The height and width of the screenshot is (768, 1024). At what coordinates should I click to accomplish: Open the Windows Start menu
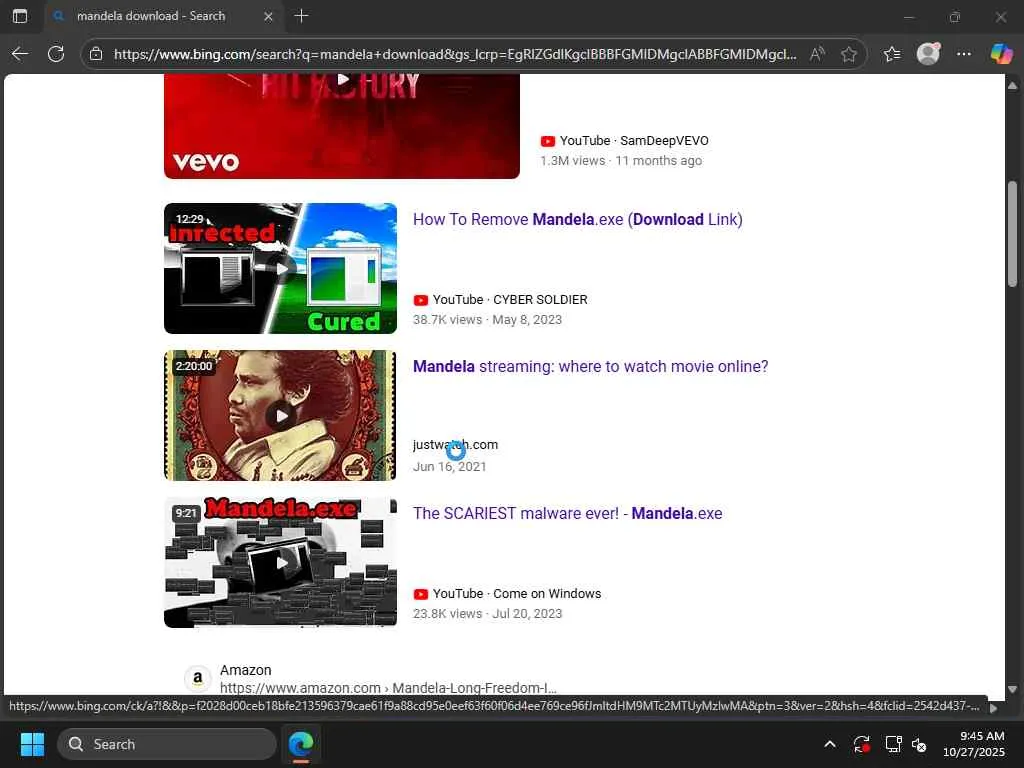[32, 744]
